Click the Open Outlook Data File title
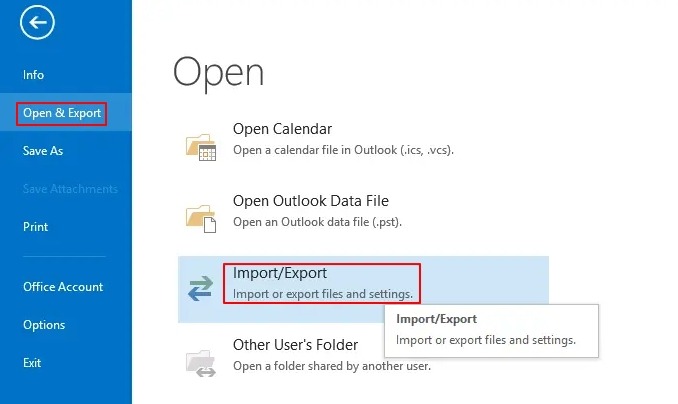Image resolution: width=678 pixels, height=404 pixels. tap(310, 201)
